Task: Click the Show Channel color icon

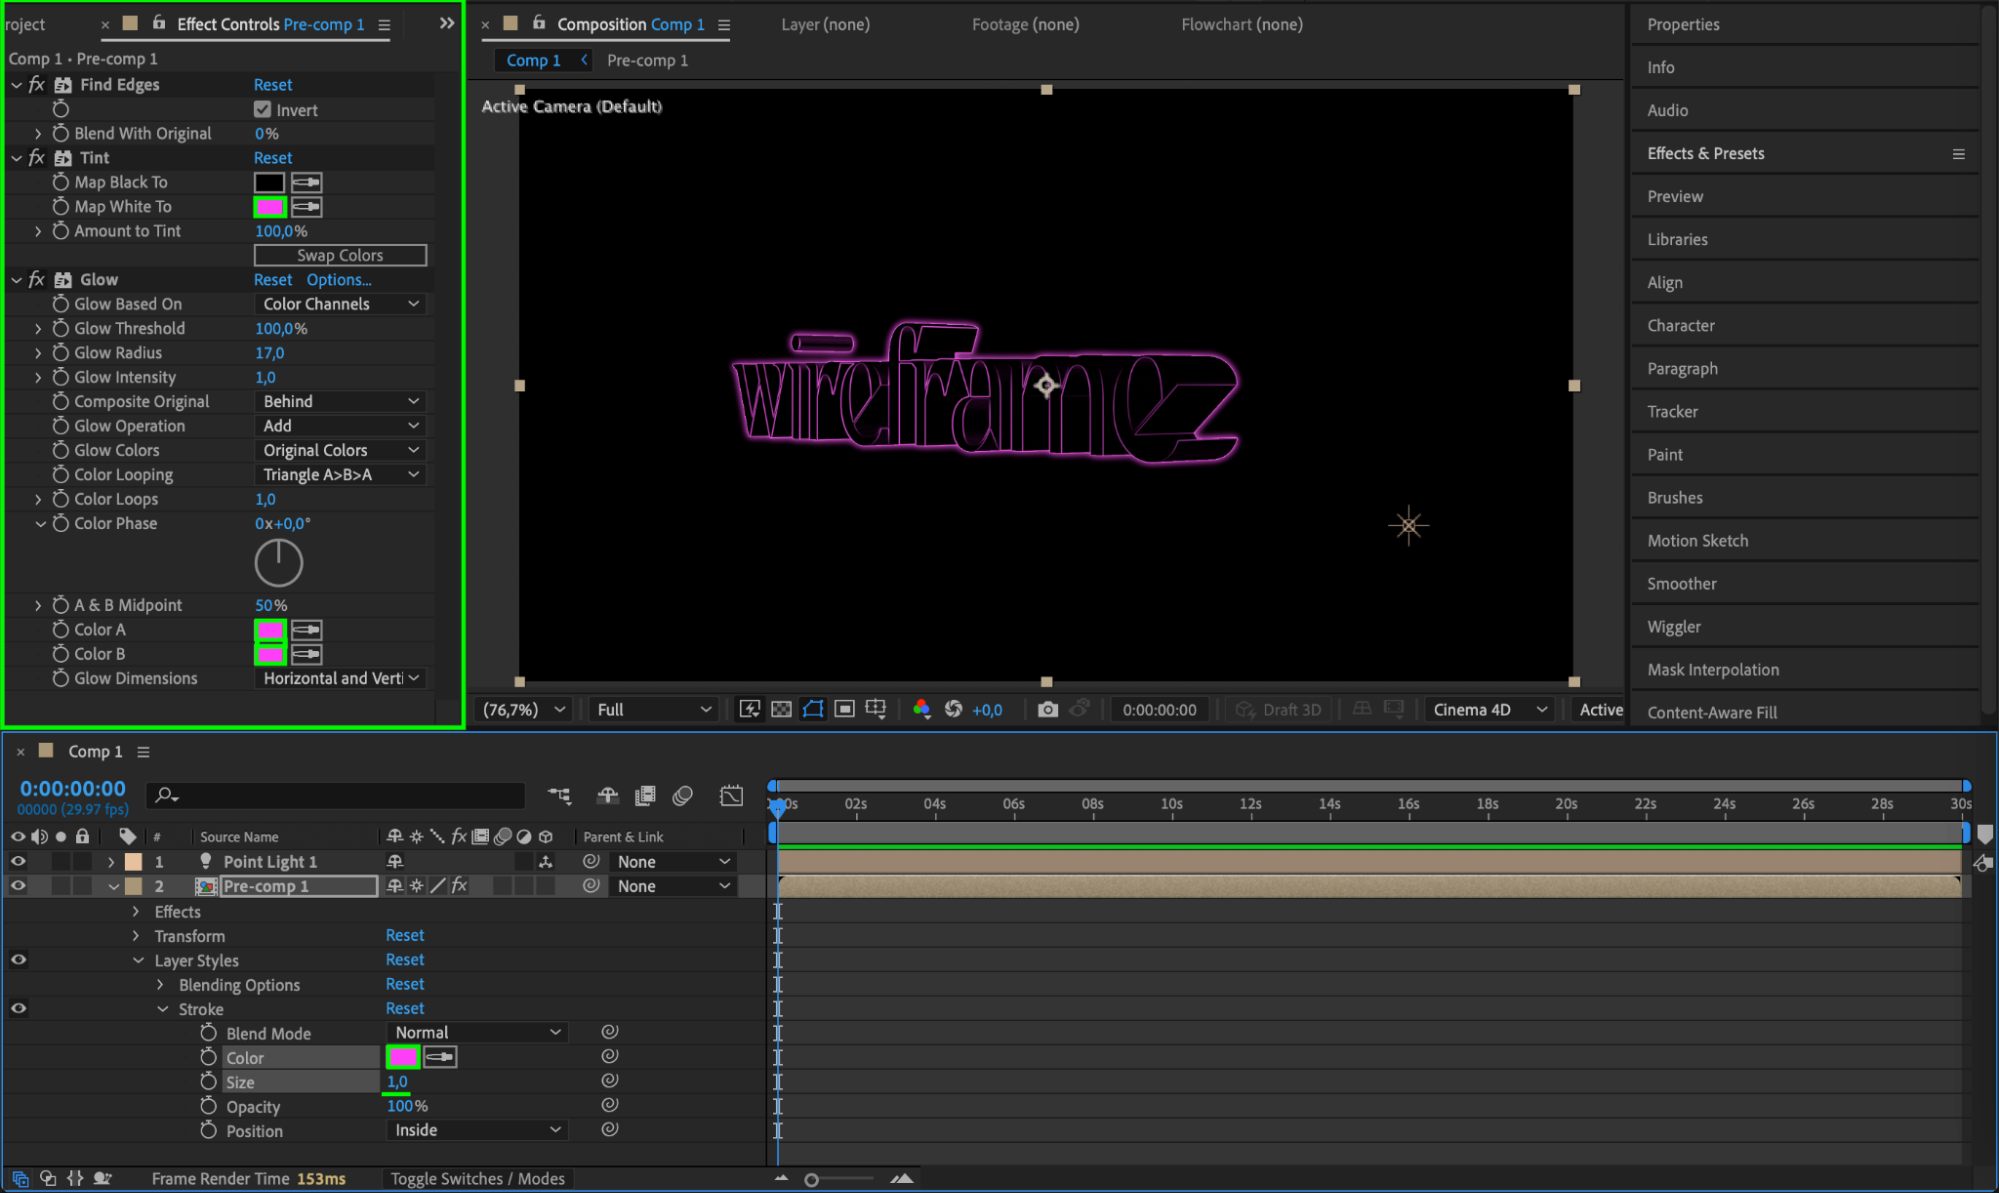Action: click(x=921, y=709)
